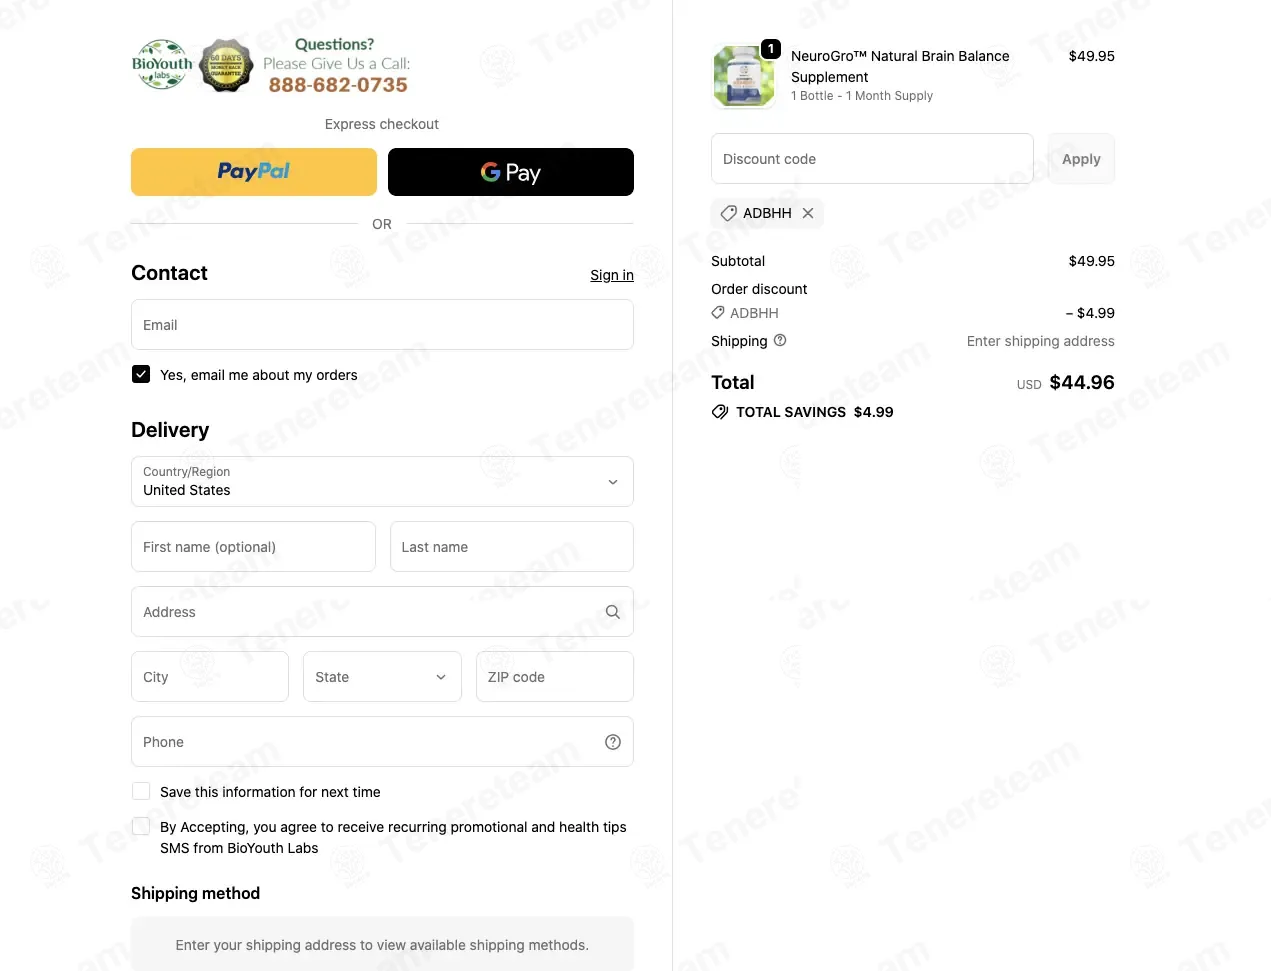Remove the ADBHH discount code tag
The height and width of the screenshot is (971, 1271).
(x=808, y=213)
